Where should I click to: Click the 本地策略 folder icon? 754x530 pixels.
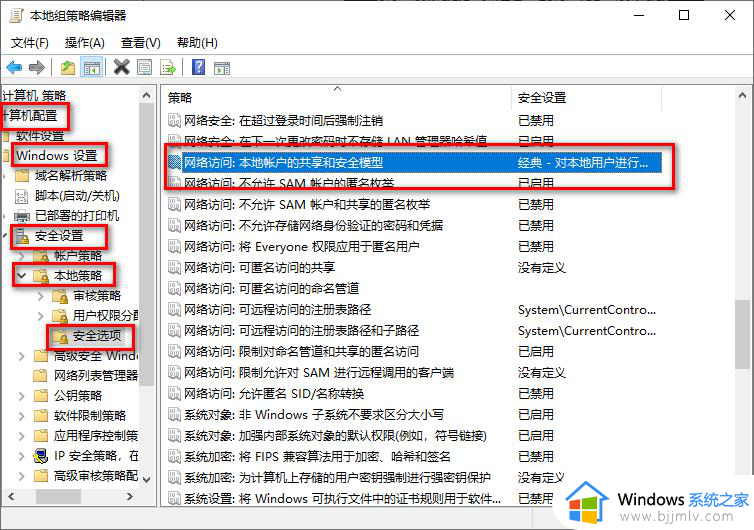(x=41, y=276)
